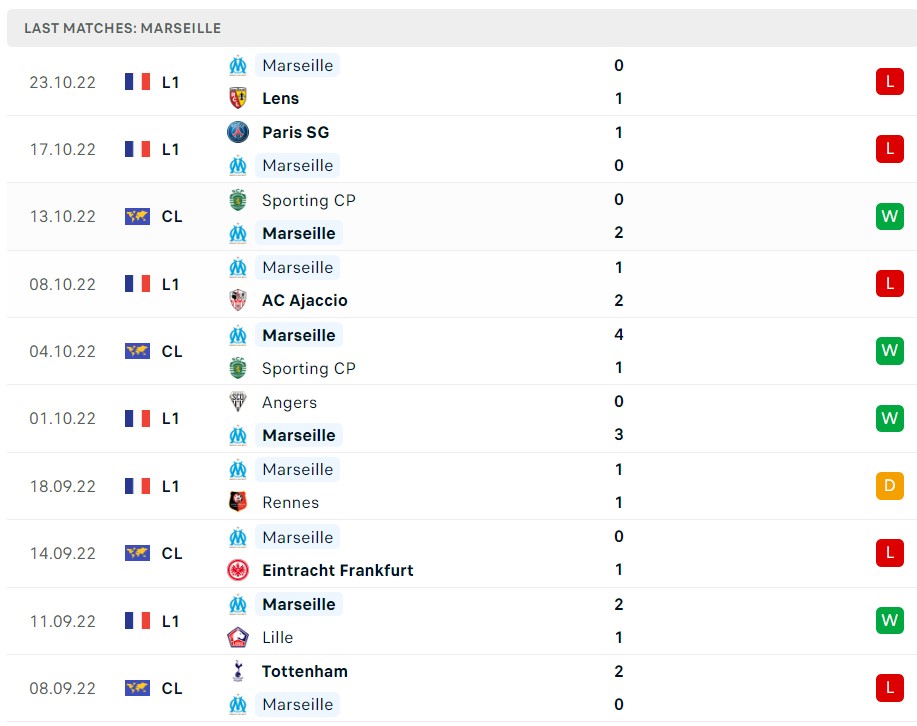917x726 pixels.
Task: Click the Marseille club crest beside Lens match
Action: (x=237, y=65)
